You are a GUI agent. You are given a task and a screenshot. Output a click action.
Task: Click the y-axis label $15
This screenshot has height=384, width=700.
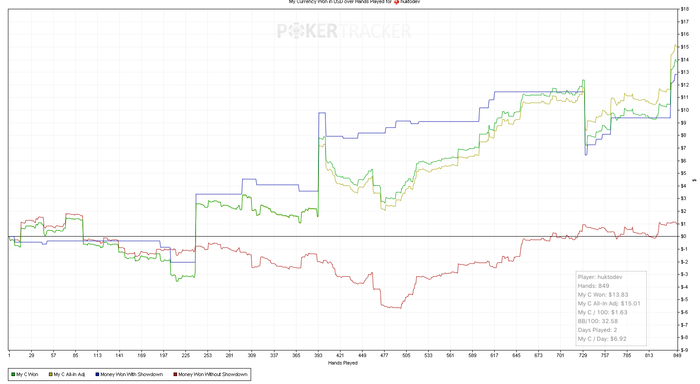[x=684, y=47]
